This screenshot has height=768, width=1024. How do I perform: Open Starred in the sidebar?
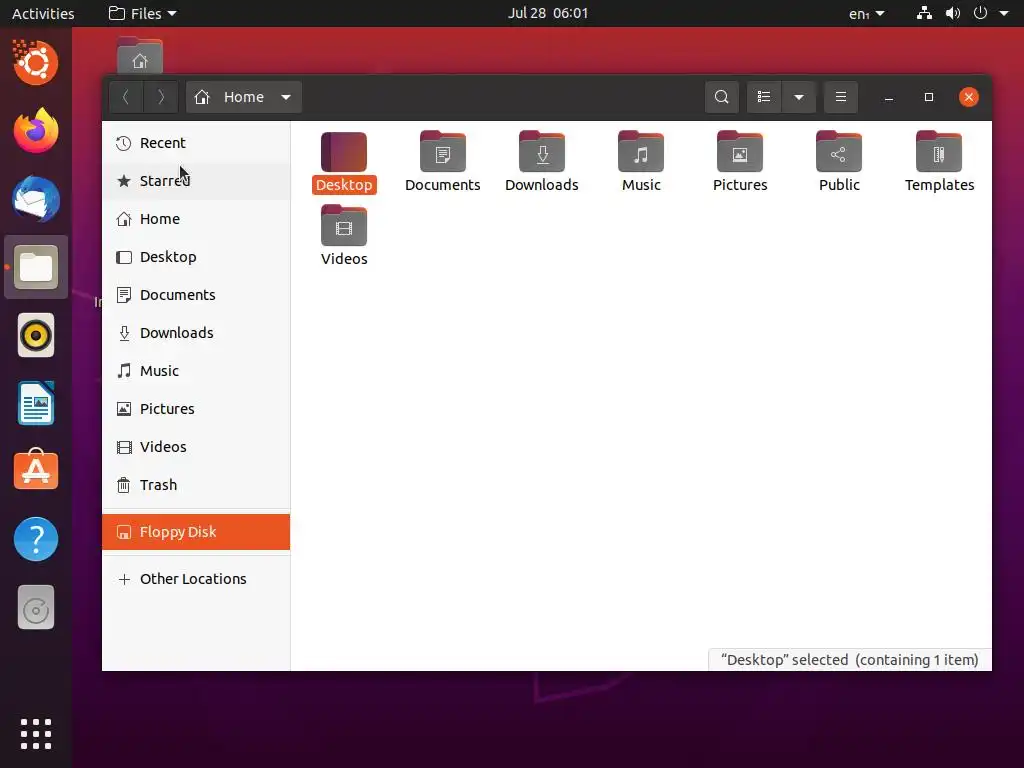(x=196, y=181)
